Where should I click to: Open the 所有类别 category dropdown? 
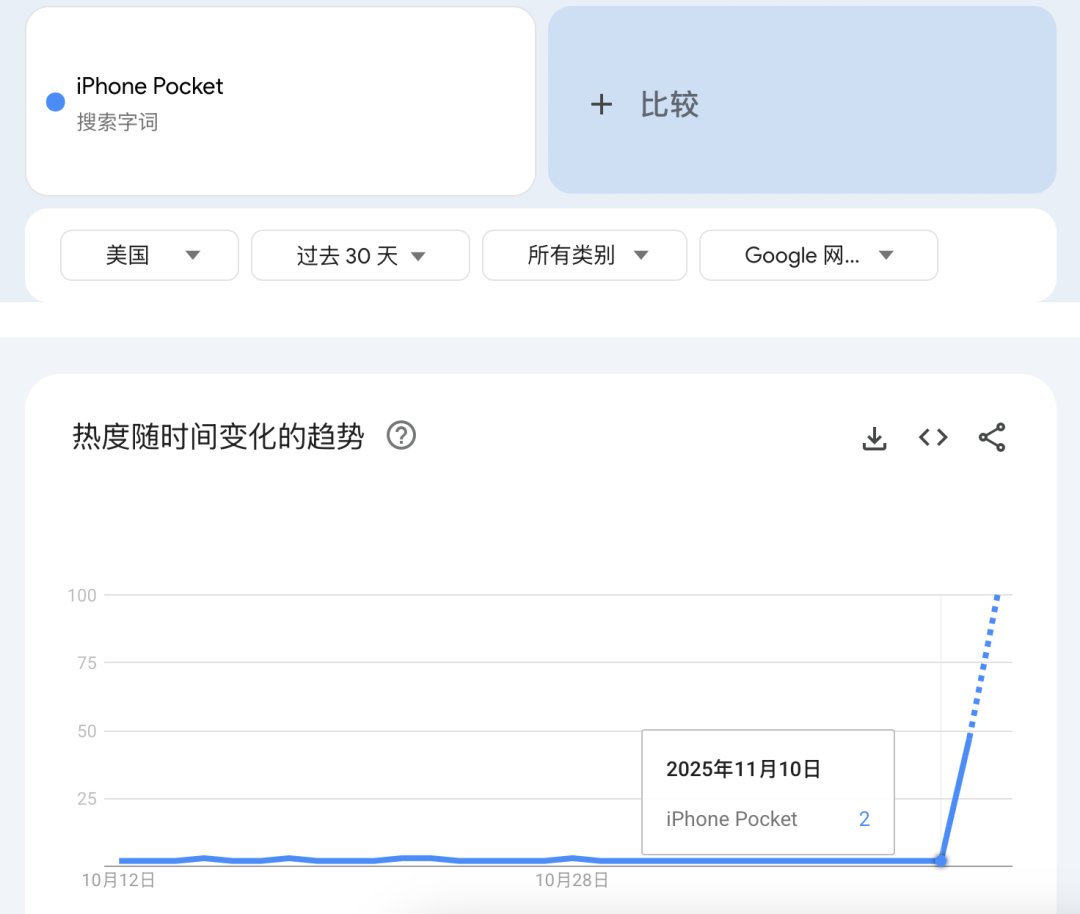pyautogui.click(x=584, y=255)
